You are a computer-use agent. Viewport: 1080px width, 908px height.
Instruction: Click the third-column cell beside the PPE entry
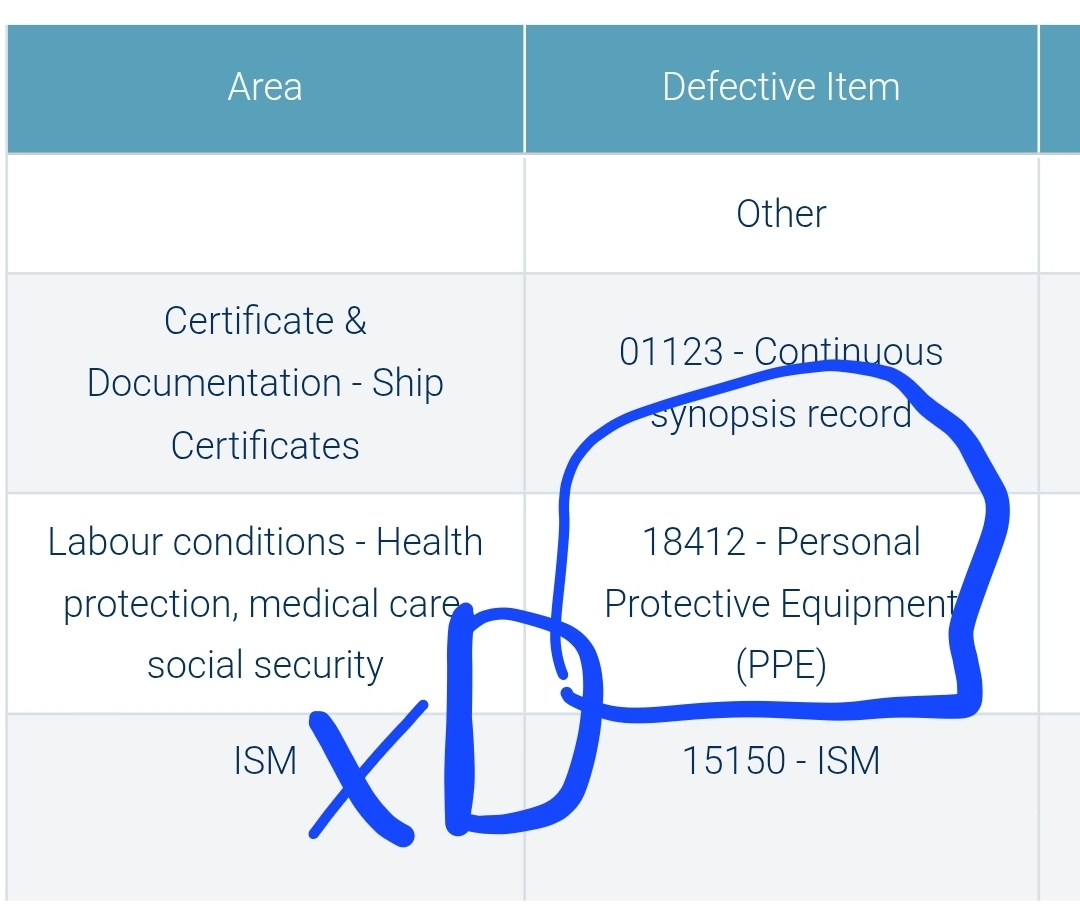1060,603
